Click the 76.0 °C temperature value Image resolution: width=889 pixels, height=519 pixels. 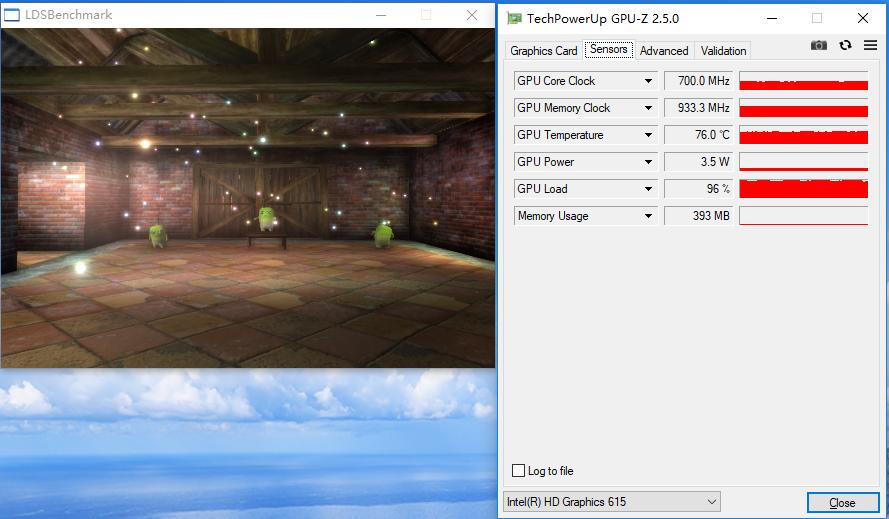tap(698, 135)
